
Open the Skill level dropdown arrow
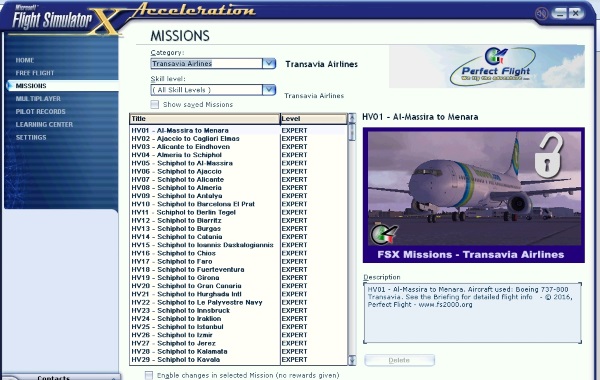(x=269, y=90)
